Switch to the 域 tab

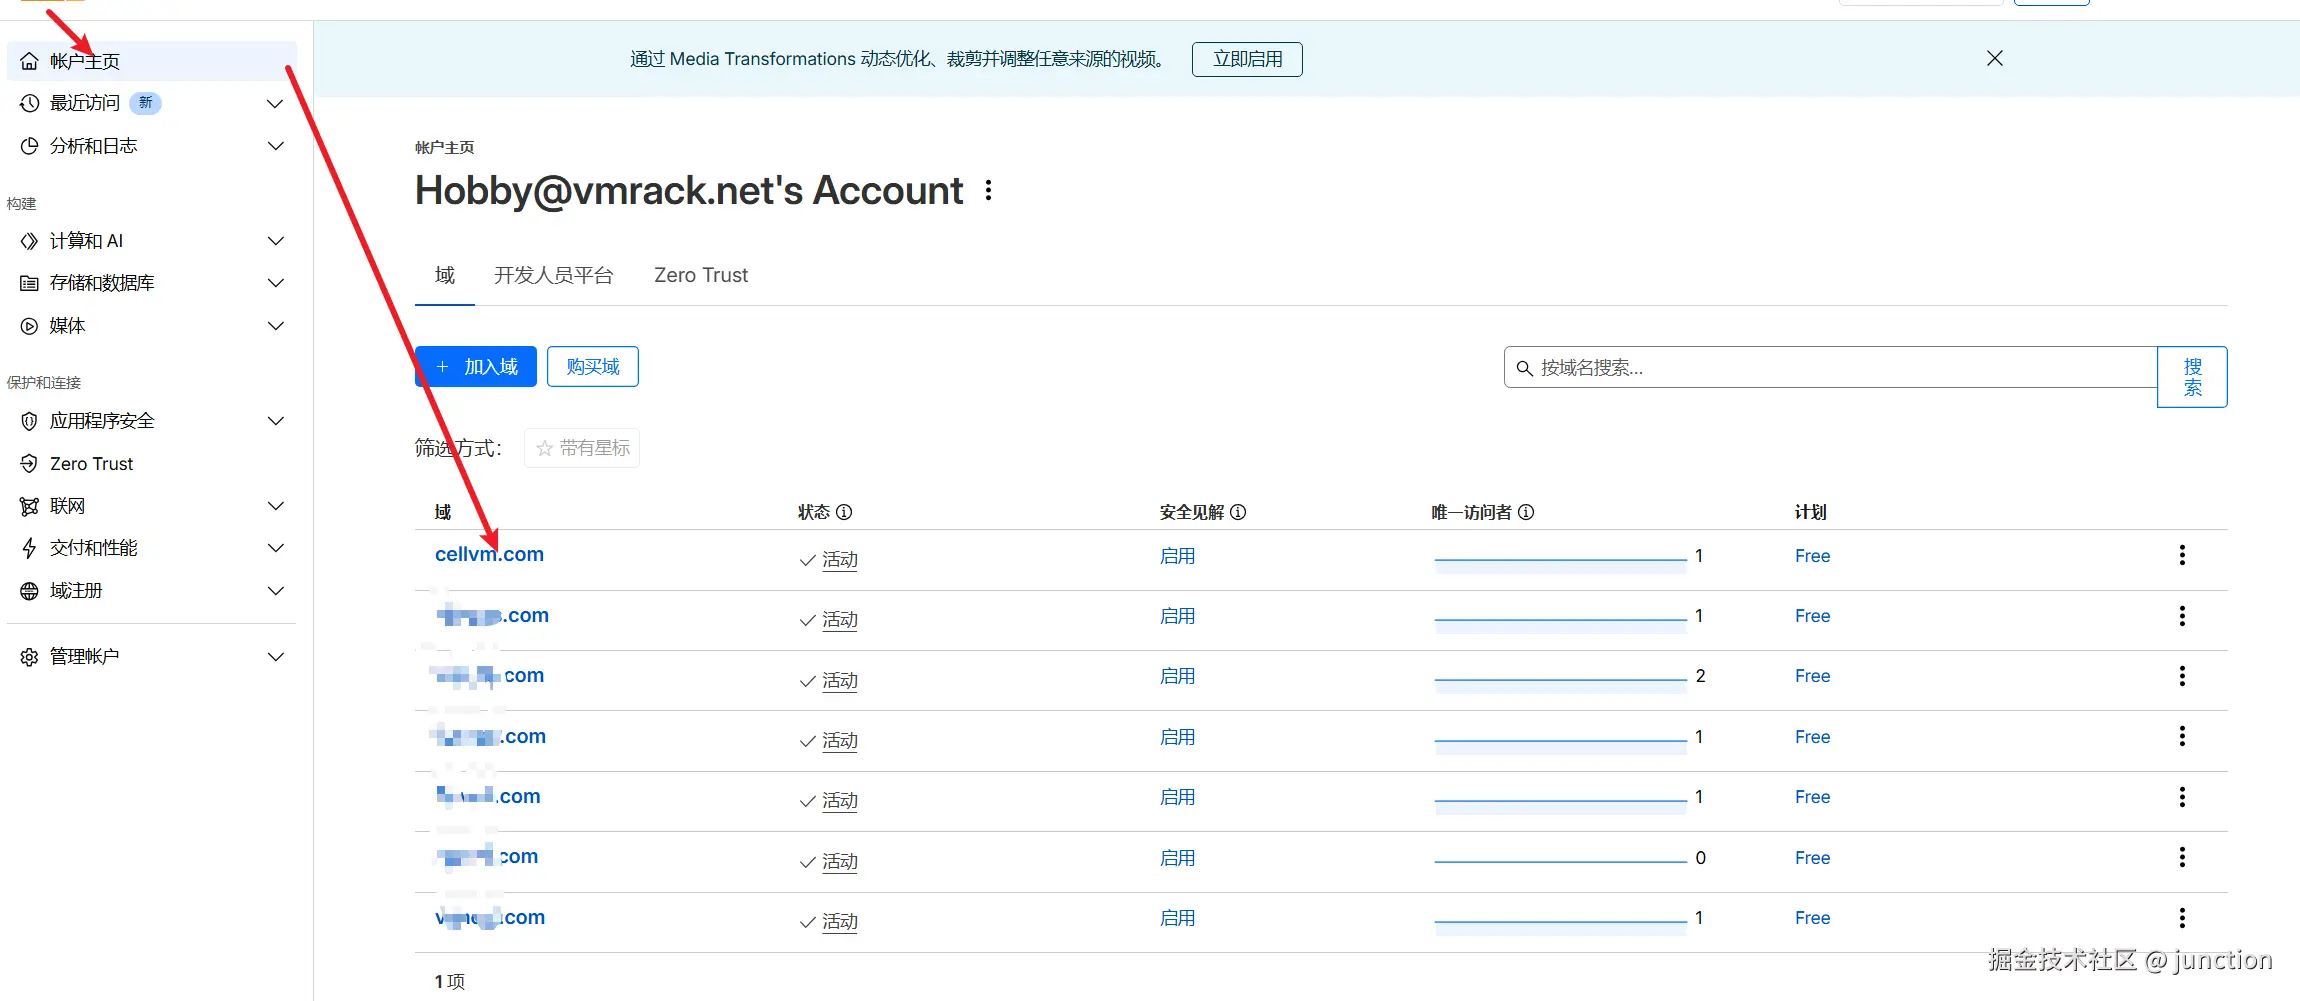click(445, 275)
